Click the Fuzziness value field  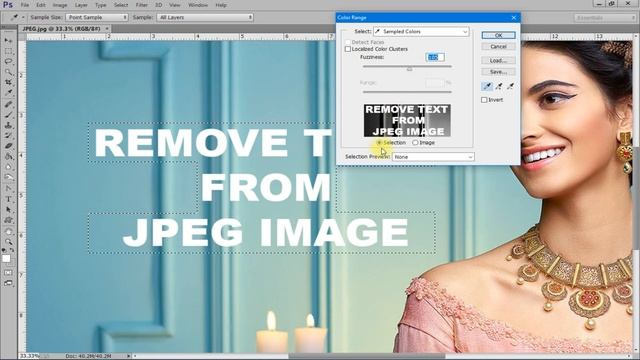coord(435,57)
